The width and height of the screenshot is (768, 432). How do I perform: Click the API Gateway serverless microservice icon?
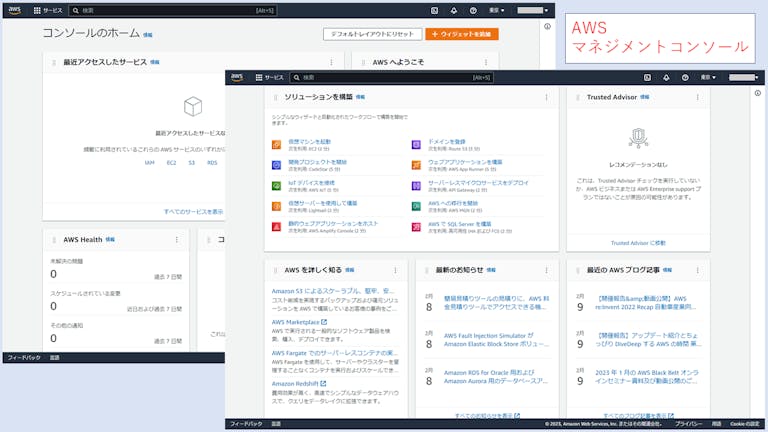(416, 186)
